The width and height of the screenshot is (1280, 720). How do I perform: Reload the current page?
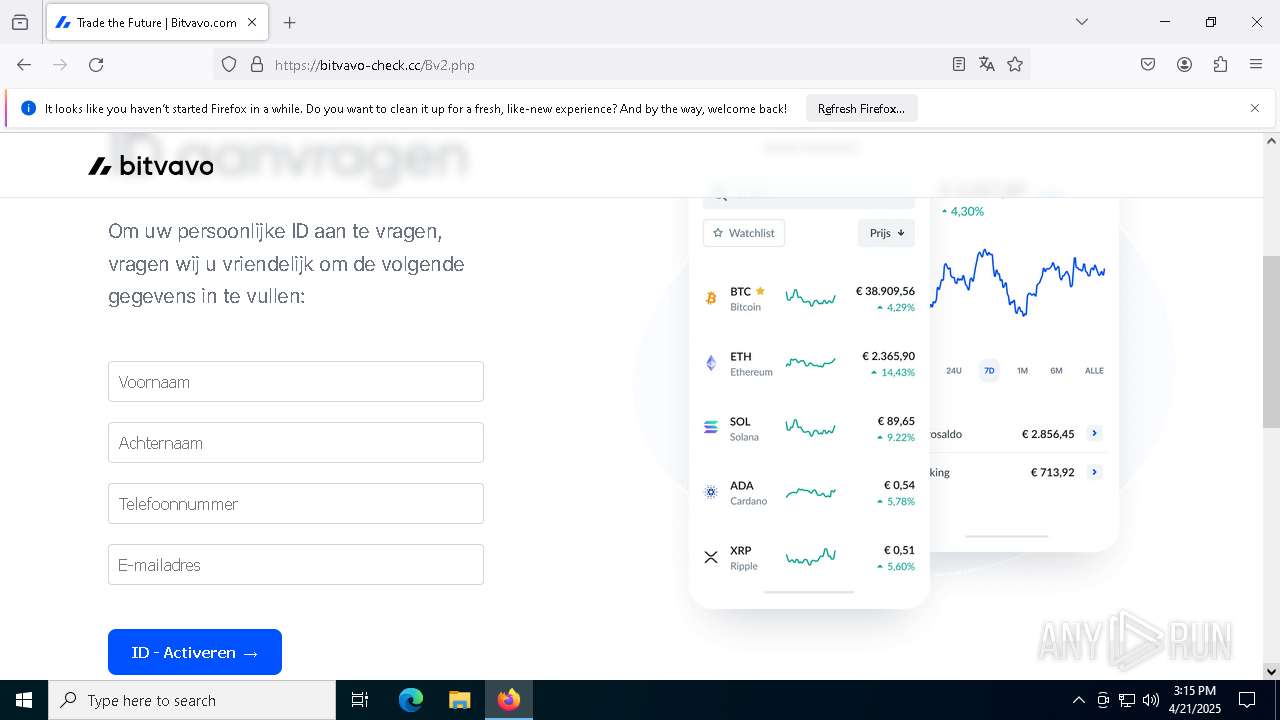click(x=96, y=64)
